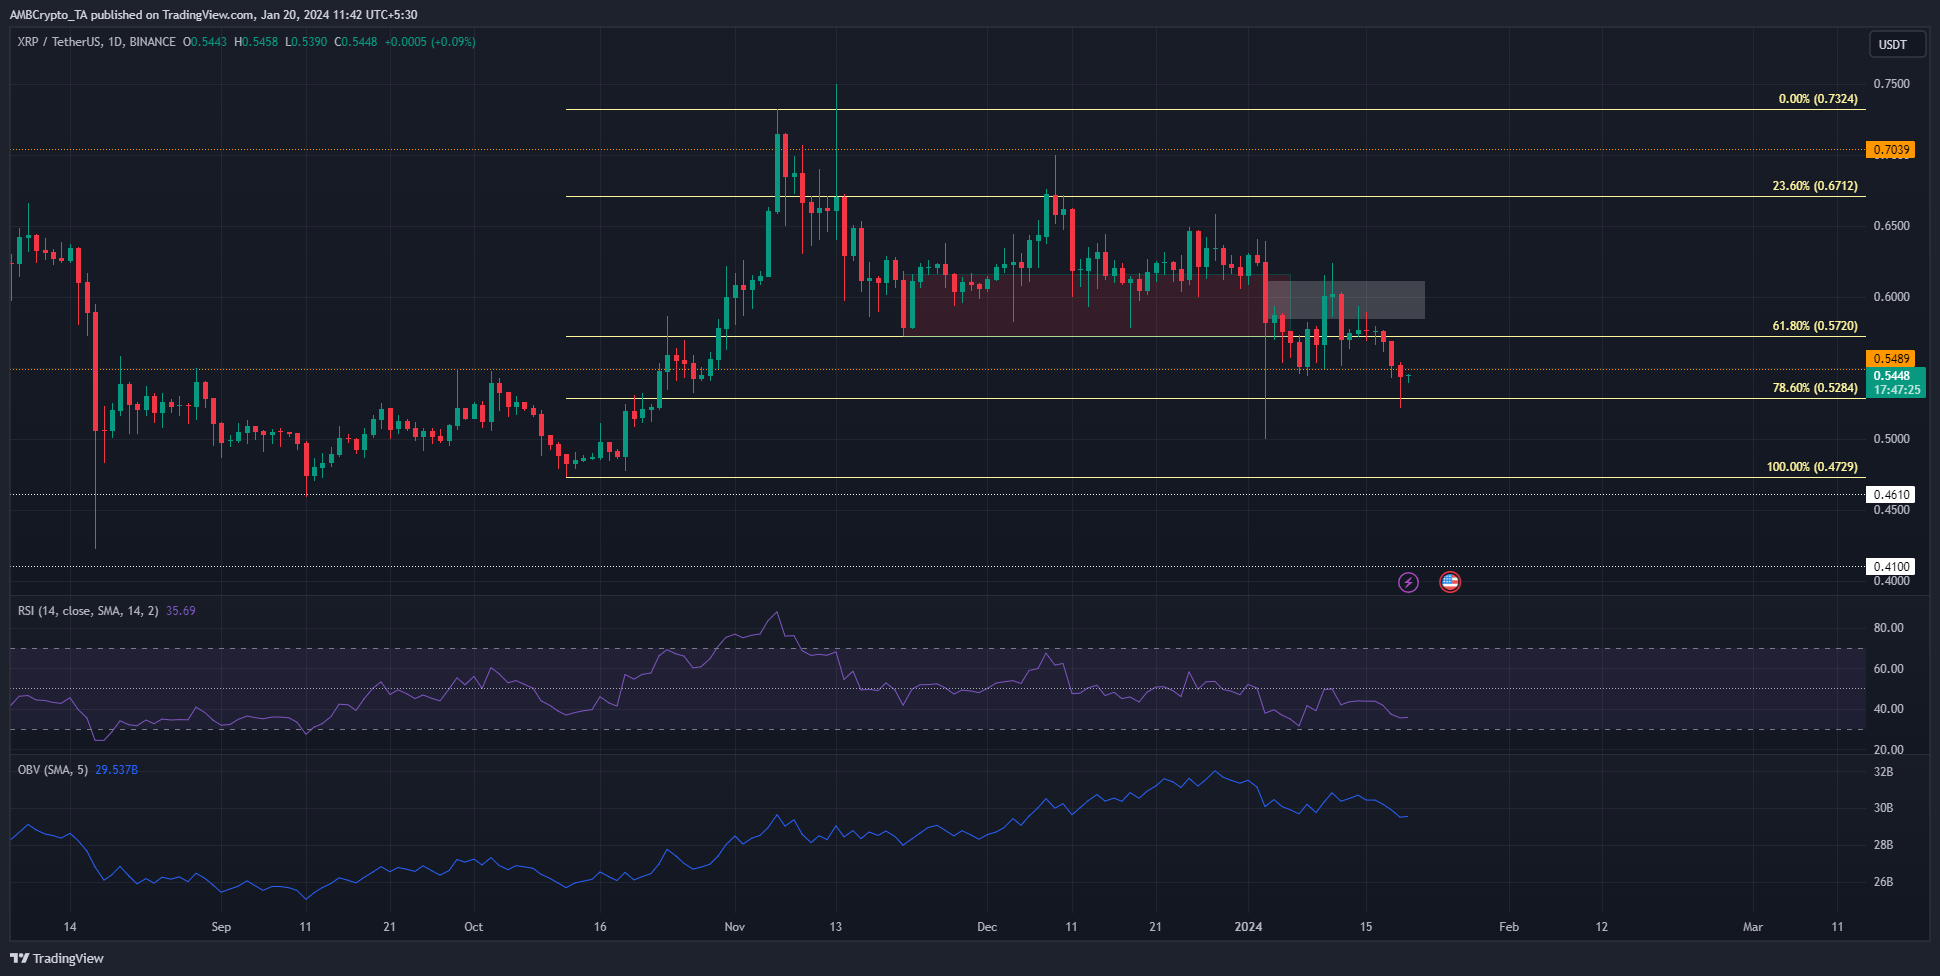The height and width of the screenshot is (976, 1940).
Task: Click the Feb label on time axis
Action: coord(1509,927)
